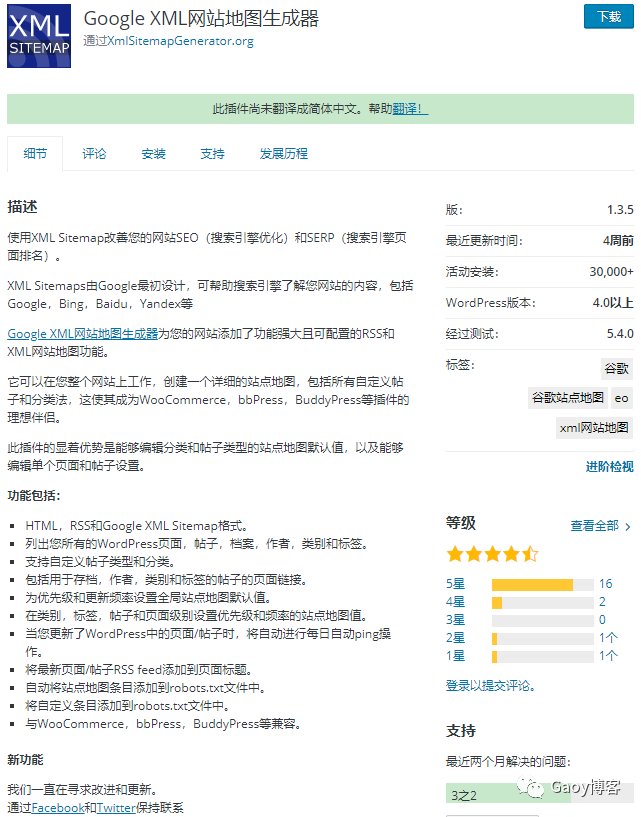
Task: Click 登录以提交评论 login link
Action: tap(490, 686)
